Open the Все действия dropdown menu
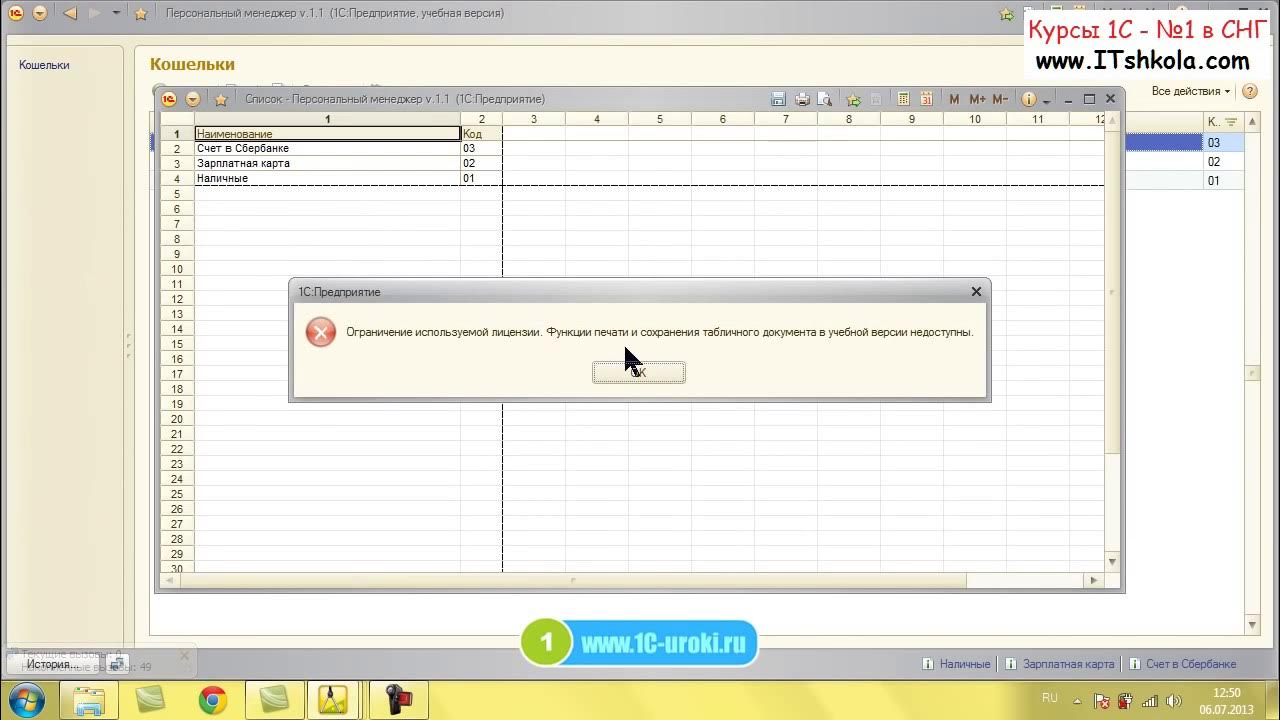 pos(1191,91)
